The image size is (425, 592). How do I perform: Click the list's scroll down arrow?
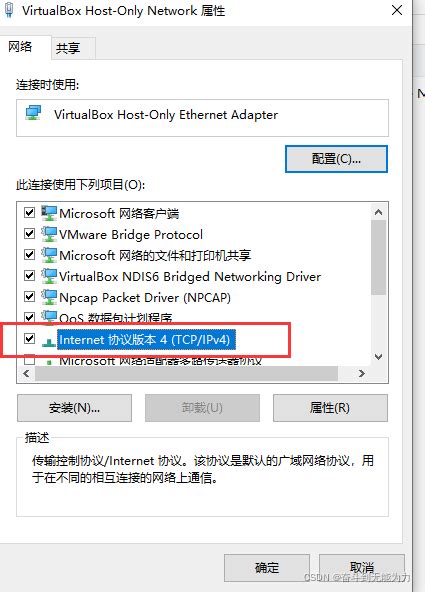point(379,356)
